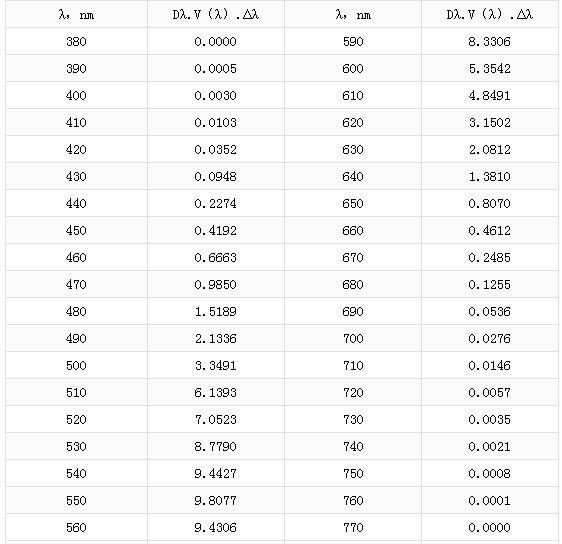
Task: Click the wavelength cell 730
Action: click(353, 420)
